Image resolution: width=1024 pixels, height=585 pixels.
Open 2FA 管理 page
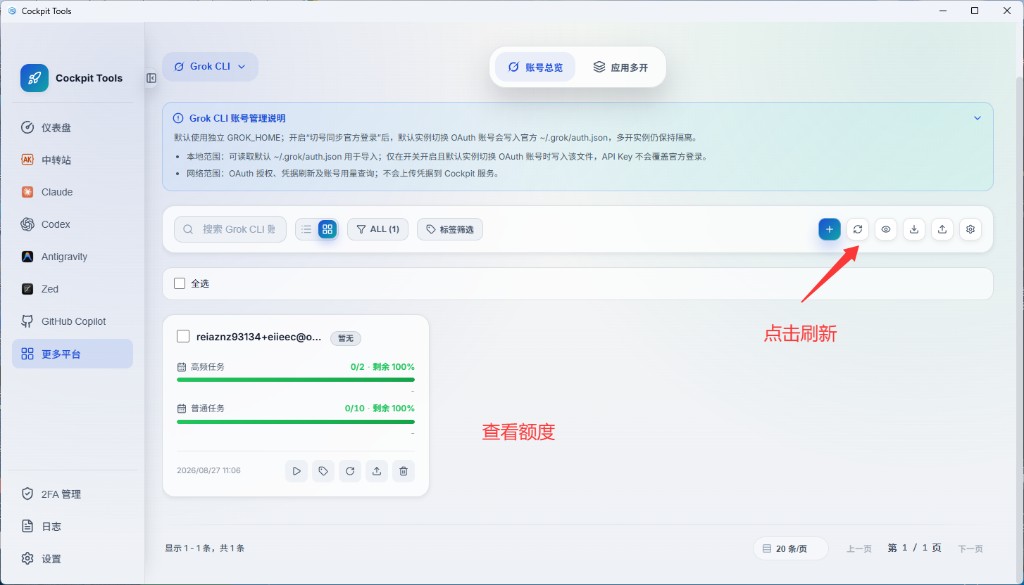click(72, 494)
